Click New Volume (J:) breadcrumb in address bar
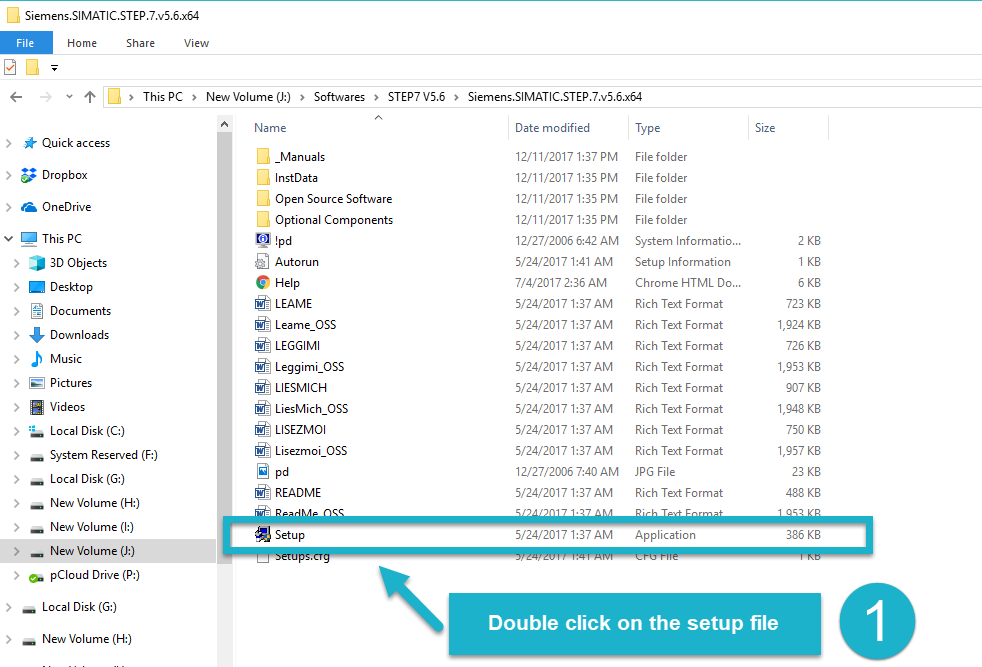982x667 pixels. pyautogui.click(x=248, y=97)
